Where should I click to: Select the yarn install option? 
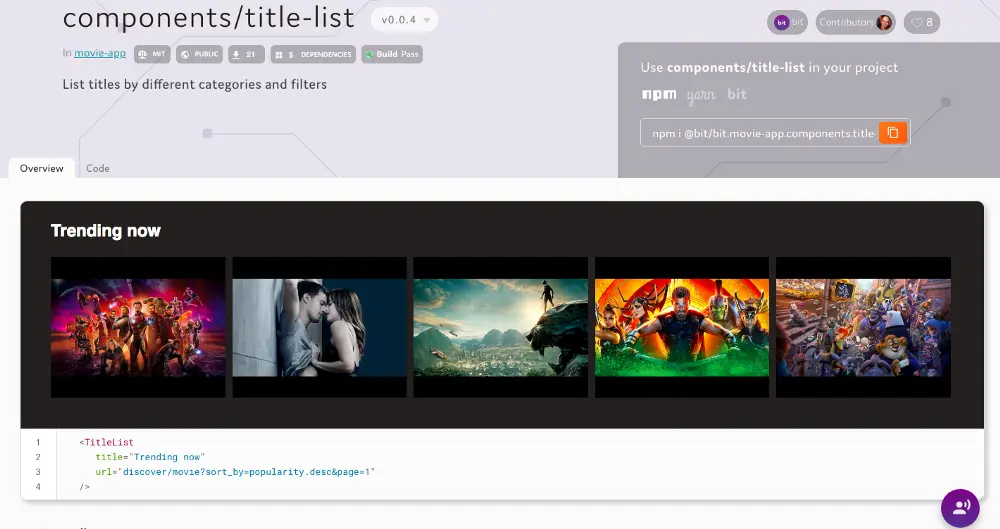coord(702,95)
